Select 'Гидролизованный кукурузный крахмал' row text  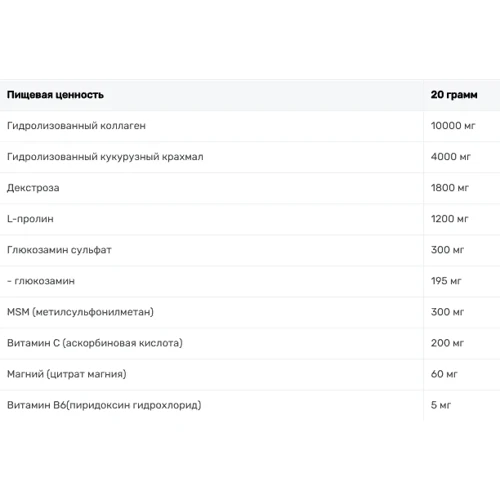coord(105,157)
